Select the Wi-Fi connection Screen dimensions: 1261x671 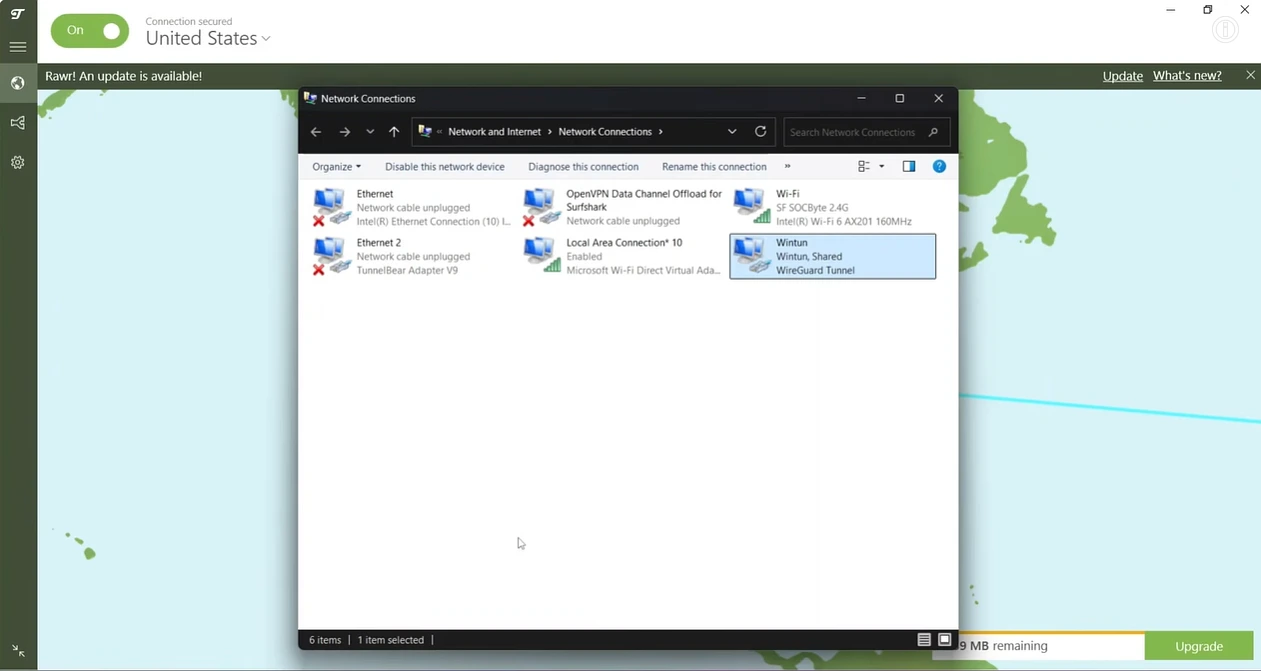coord(833,208)
